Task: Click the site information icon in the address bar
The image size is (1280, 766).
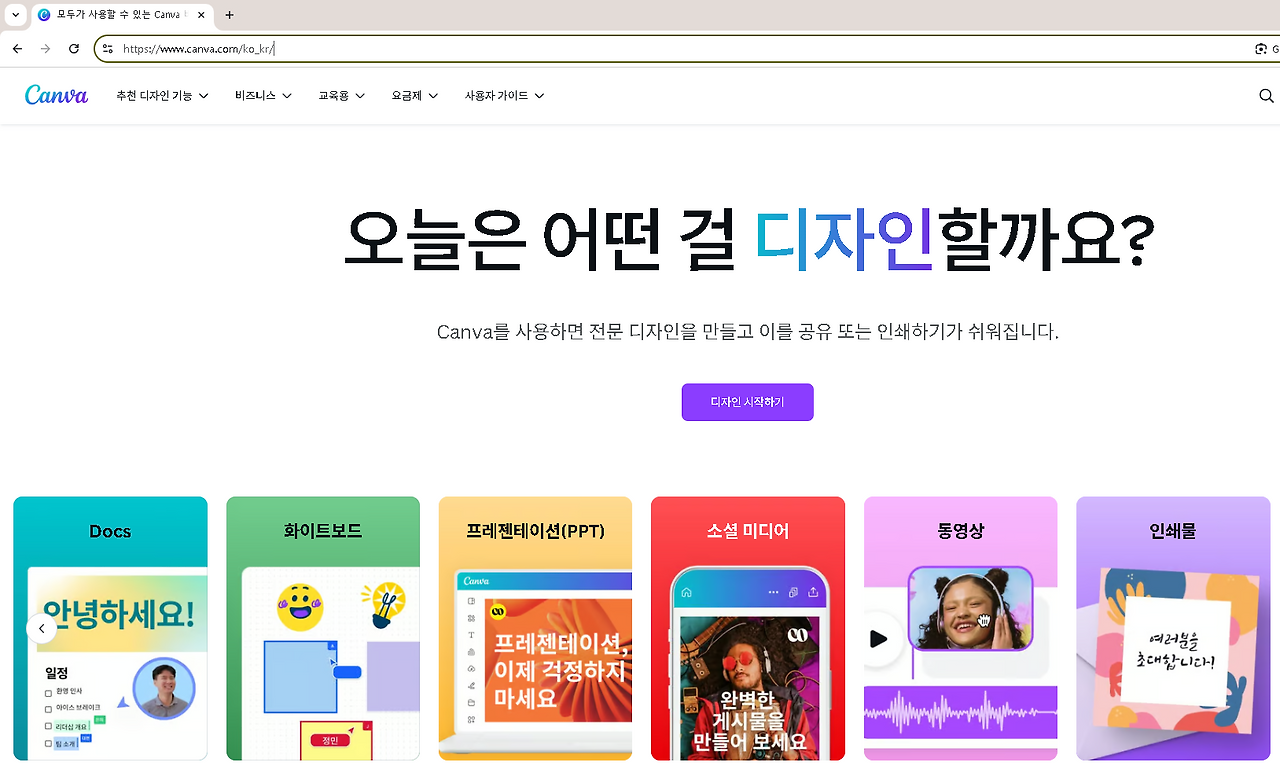Action: (106, 48)
